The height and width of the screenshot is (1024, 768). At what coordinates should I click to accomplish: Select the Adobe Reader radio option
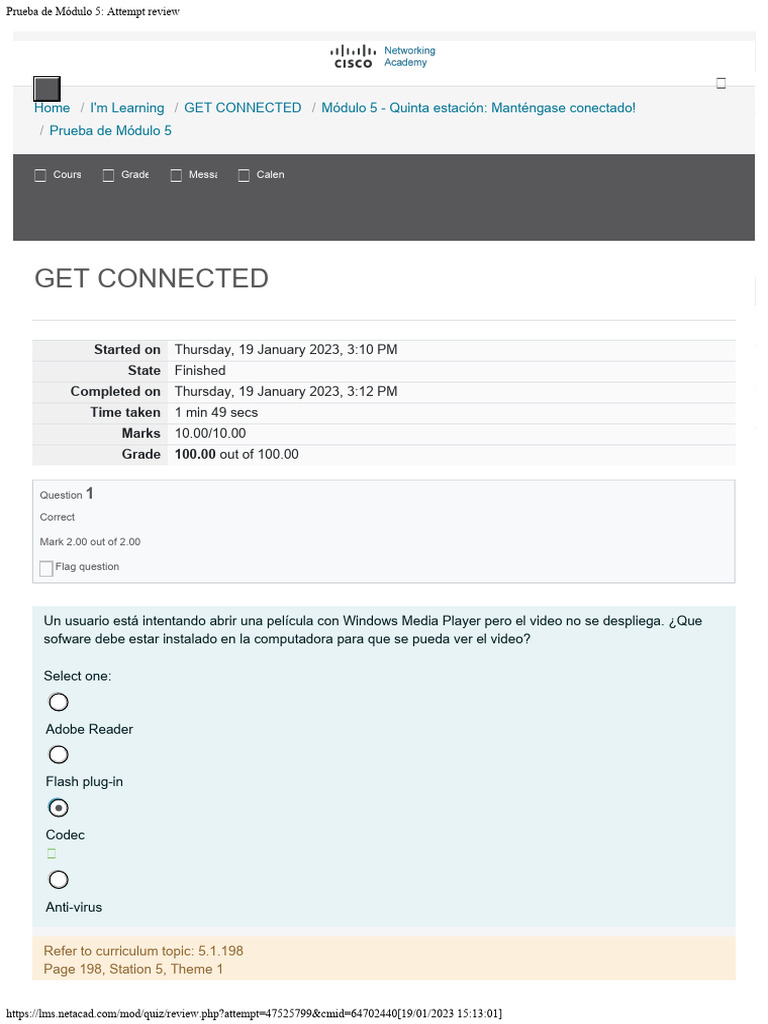[59, 702]
